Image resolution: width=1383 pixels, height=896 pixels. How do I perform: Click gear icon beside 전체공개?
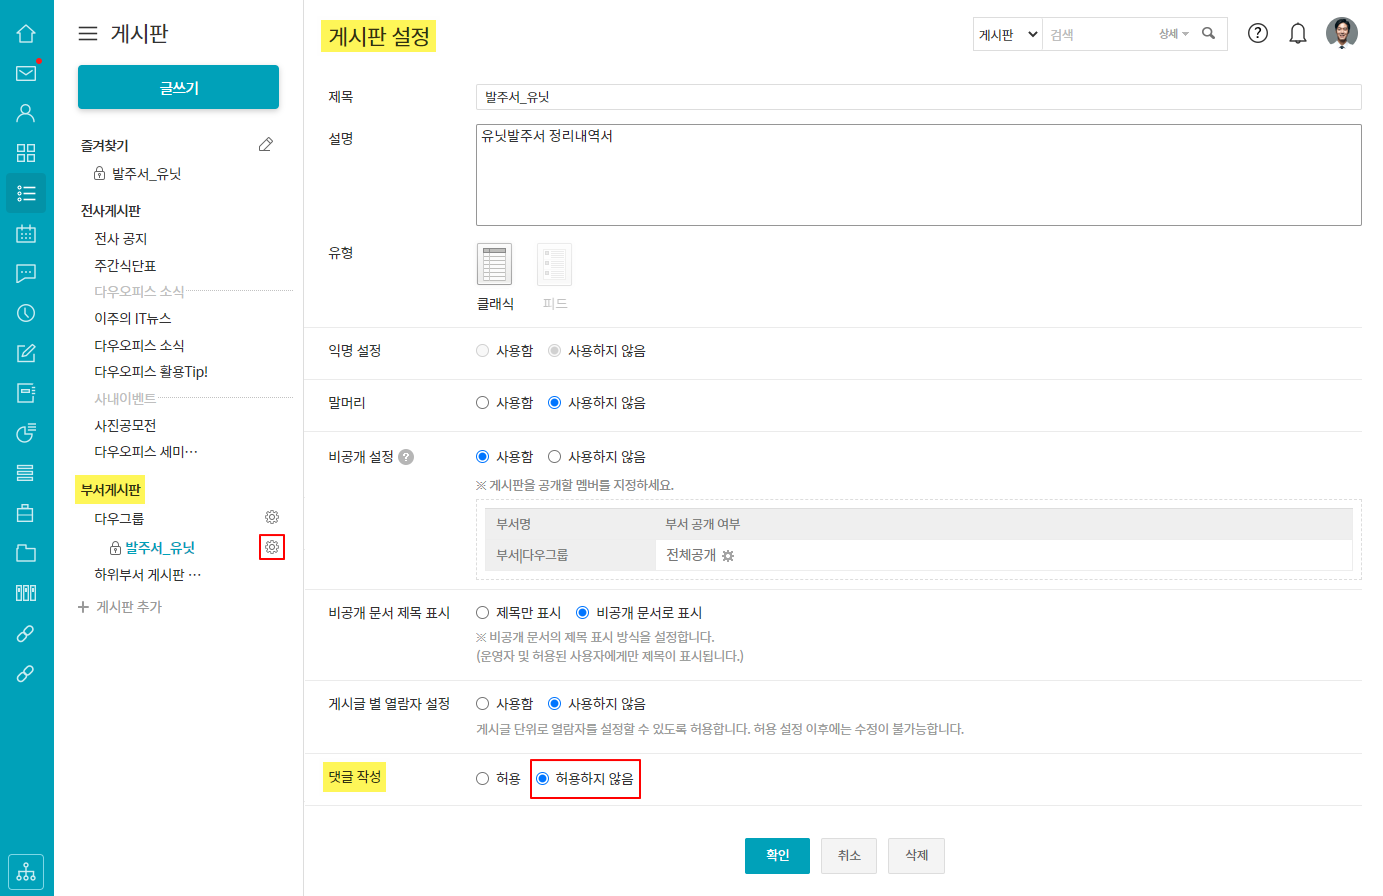click(x=728, y=556)
